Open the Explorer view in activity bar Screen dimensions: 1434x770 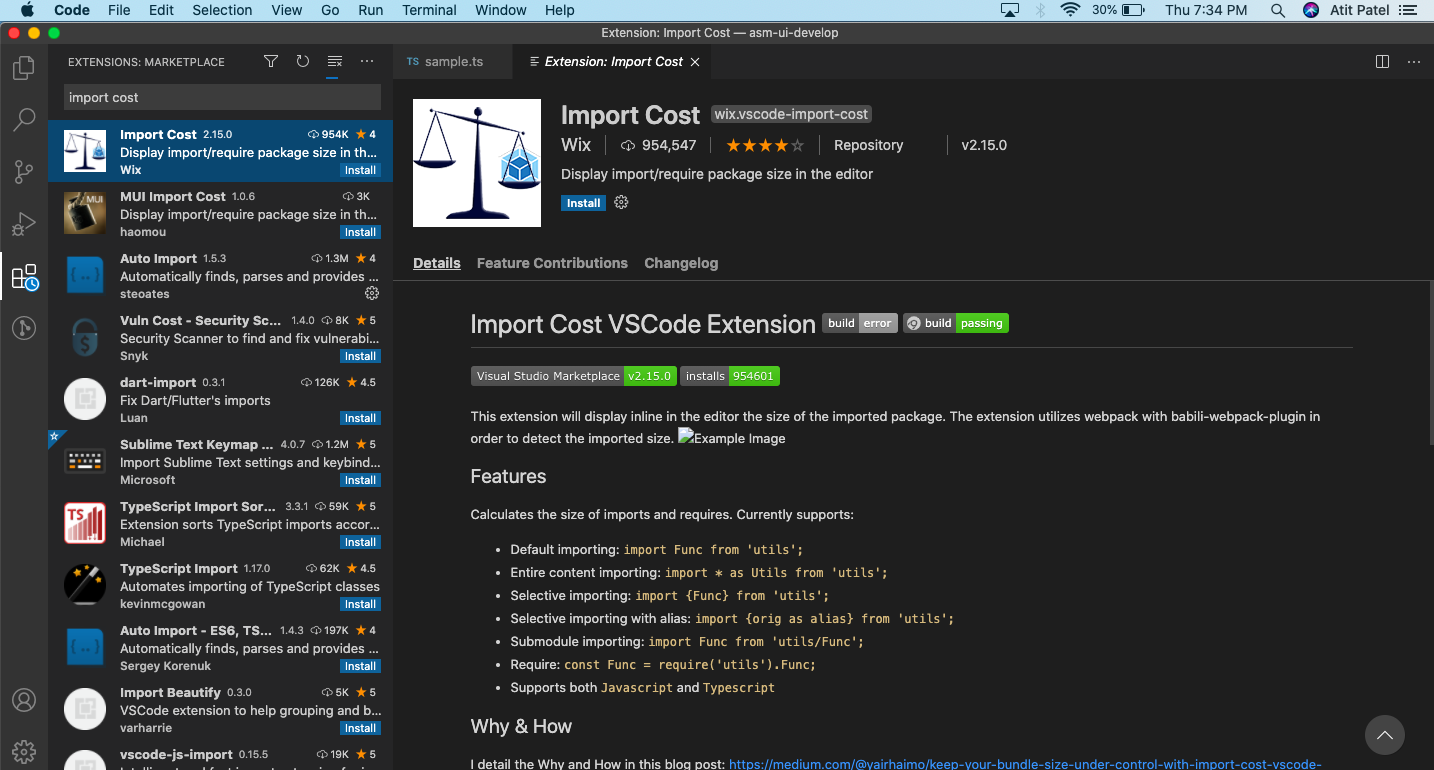click(x=24, y=68)
